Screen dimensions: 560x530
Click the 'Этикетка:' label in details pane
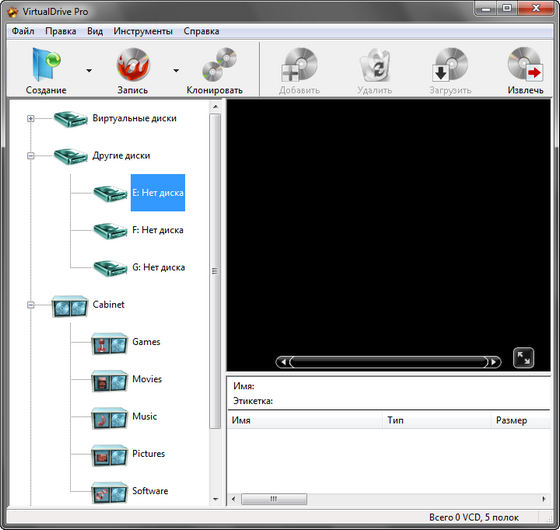[x=253, y=401]
